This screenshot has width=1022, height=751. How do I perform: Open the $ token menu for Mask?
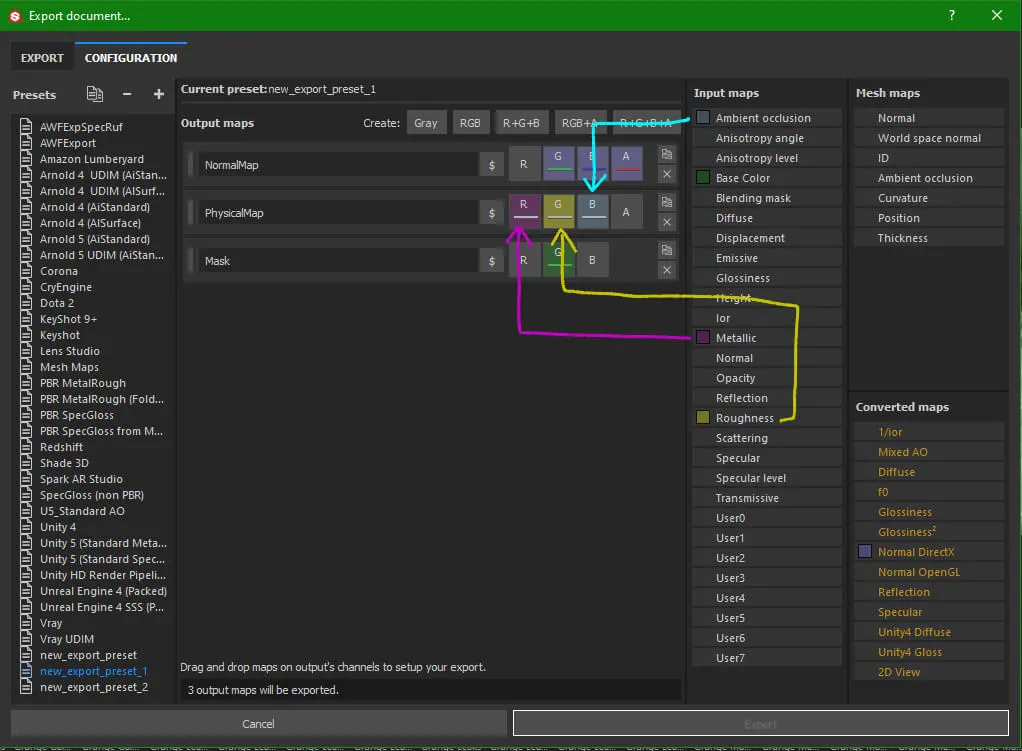coord(491,261)
